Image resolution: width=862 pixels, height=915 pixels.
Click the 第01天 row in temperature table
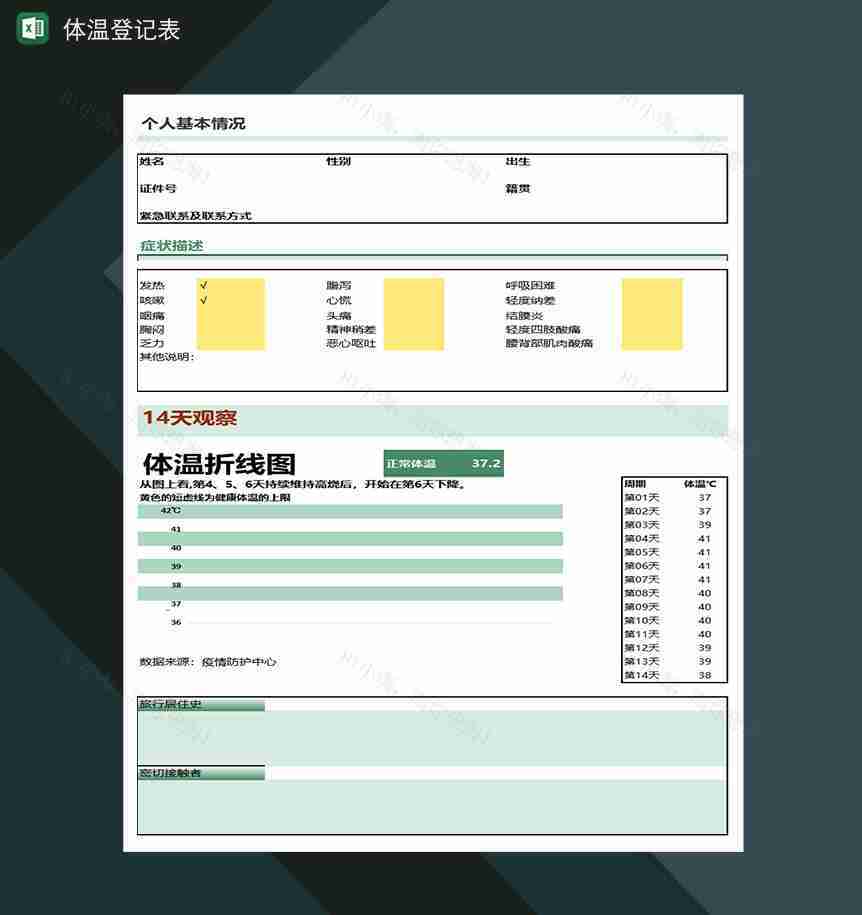click(x=642, y=497)
